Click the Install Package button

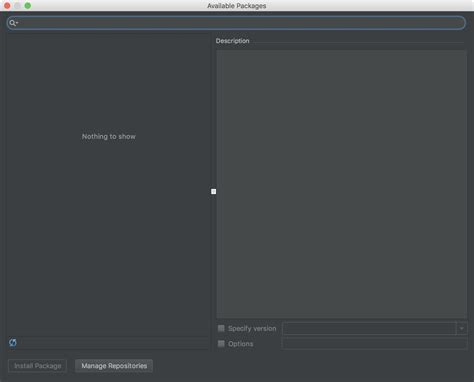(x=37, y=366)
